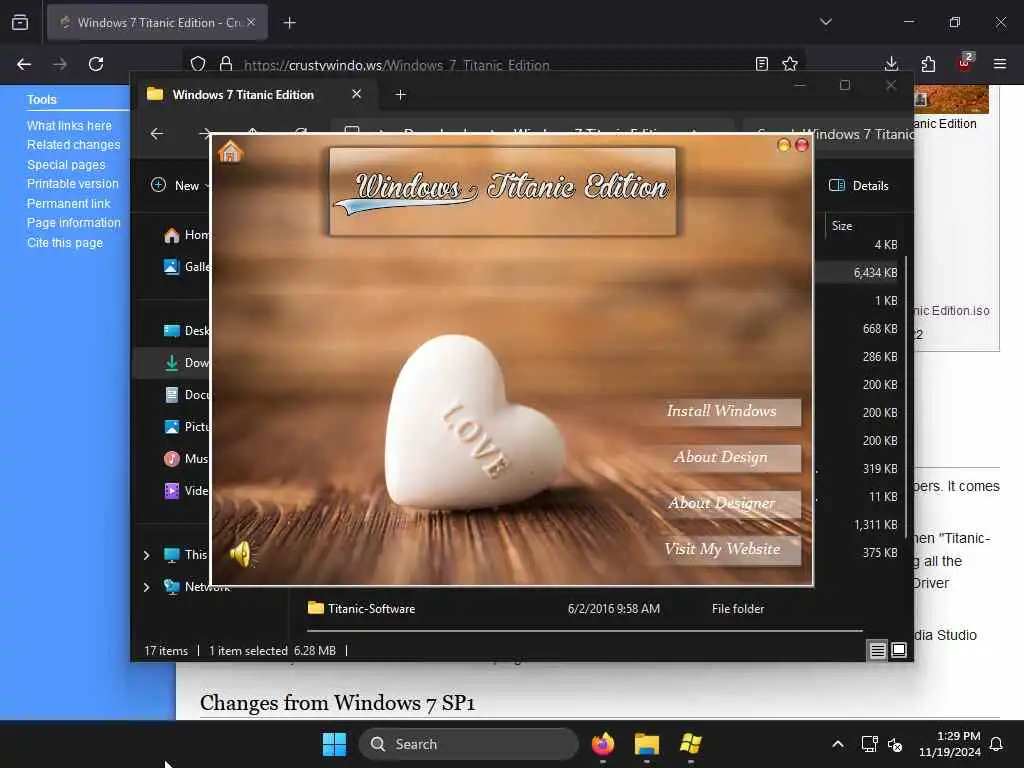The width and height of the screenshot is (1024, 768).
Task: Mute sound using the speaker icon
Action: [240, 554]
